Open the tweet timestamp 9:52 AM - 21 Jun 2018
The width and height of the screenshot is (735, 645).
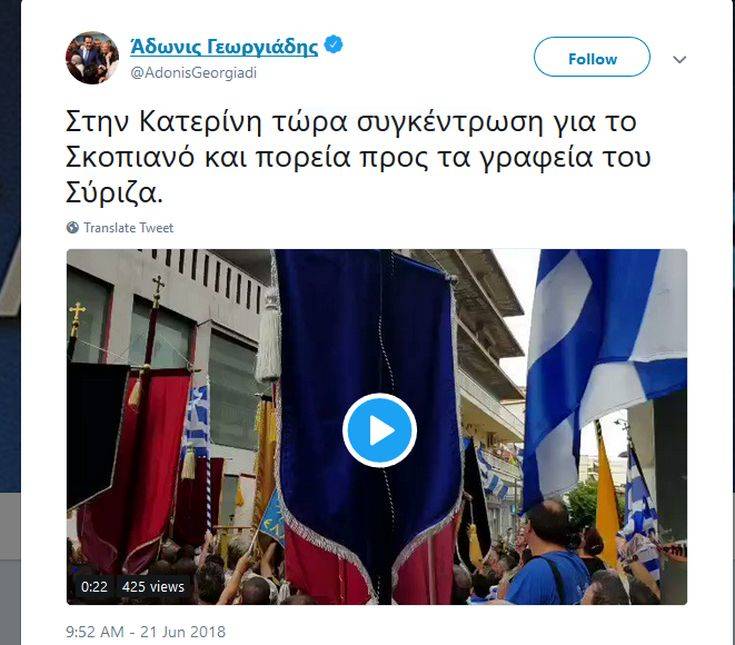(145, 632)
